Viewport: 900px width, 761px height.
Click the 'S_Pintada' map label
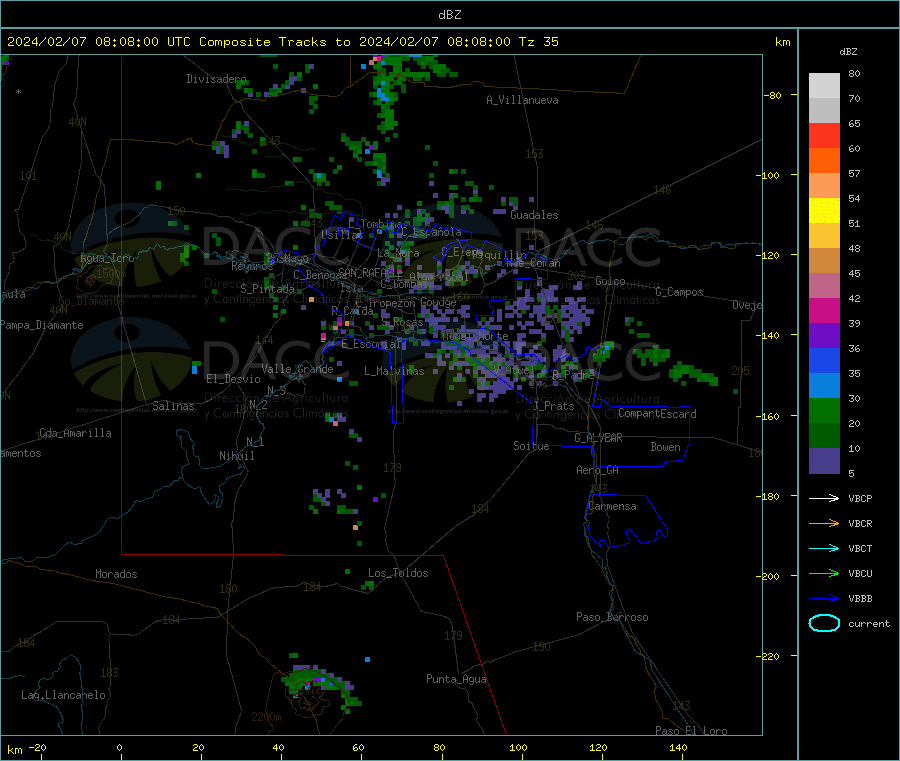pyautogui.click(x=267, y=289)
